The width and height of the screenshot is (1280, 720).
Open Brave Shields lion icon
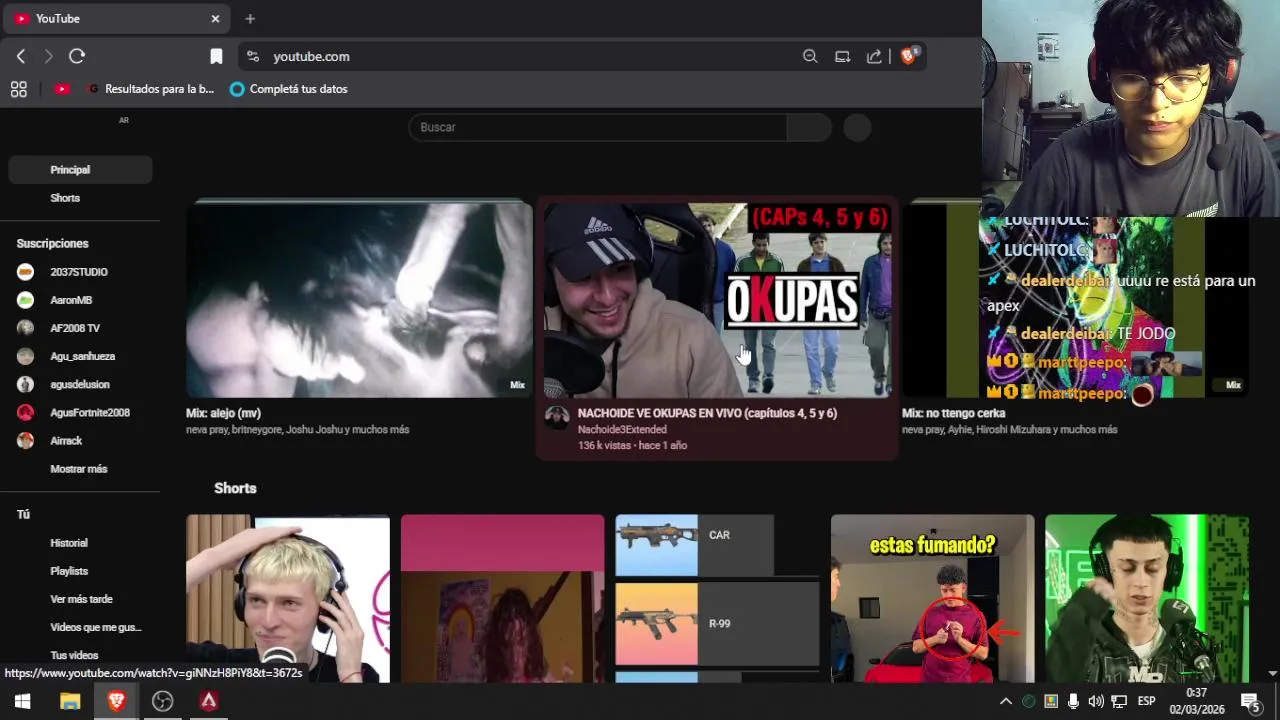[x=909, y=56]
